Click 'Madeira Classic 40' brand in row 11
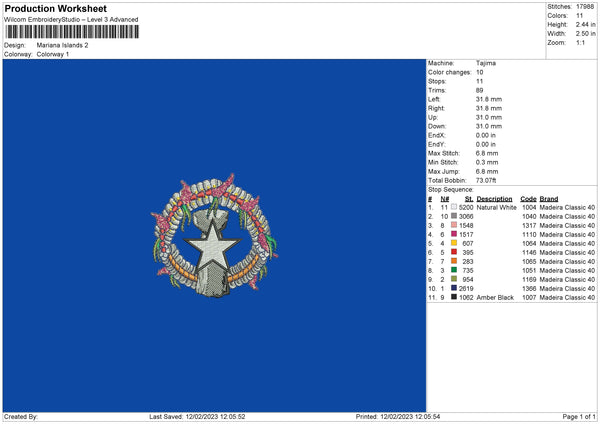Viewport: 600px width, 424px height. coord(567,297)
